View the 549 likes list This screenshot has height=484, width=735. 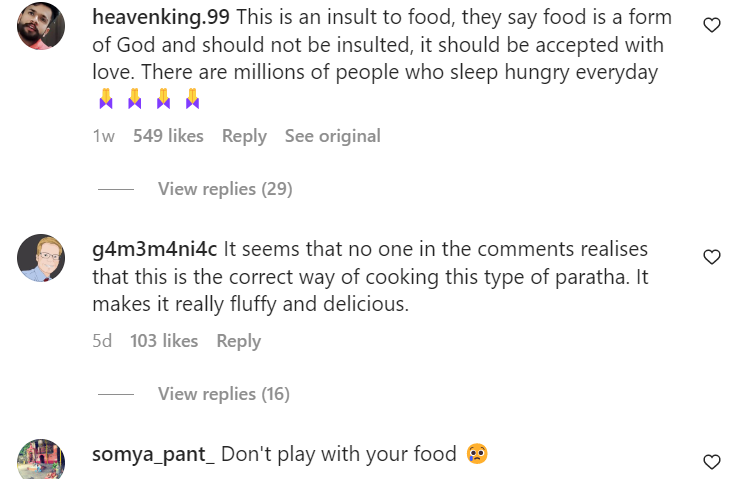click(x=168, y=136)
